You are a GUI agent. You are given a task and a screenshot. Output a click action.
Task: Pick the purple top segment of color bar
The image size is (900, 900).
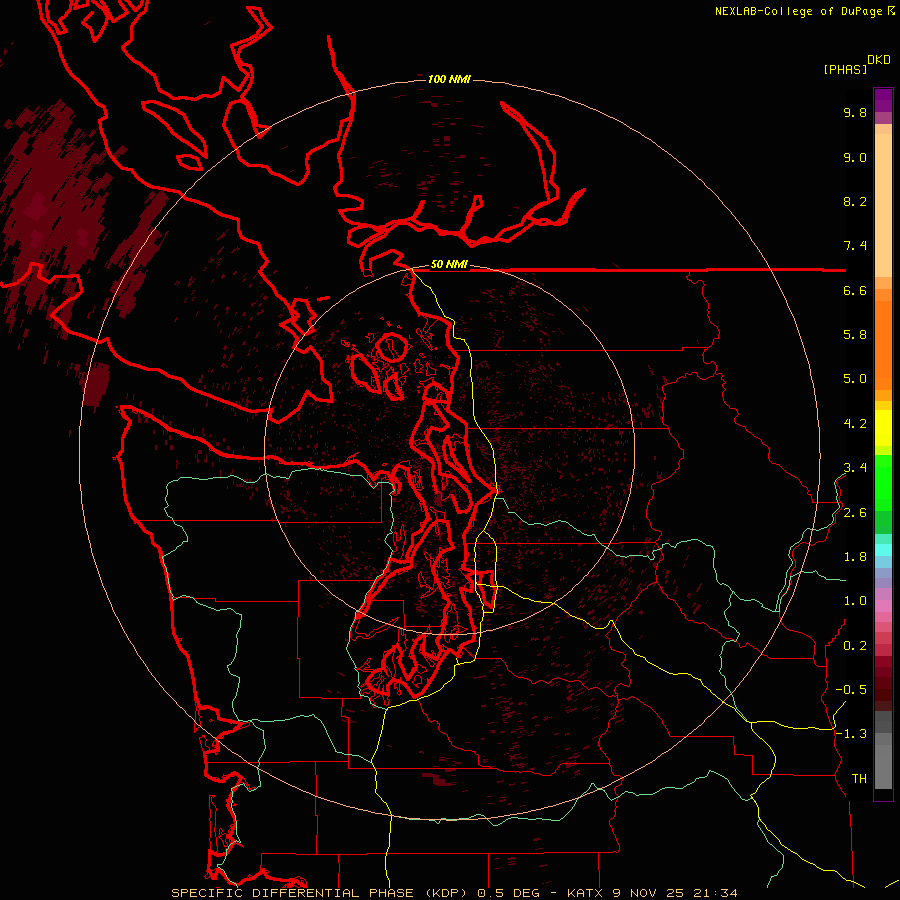point(883,100)
